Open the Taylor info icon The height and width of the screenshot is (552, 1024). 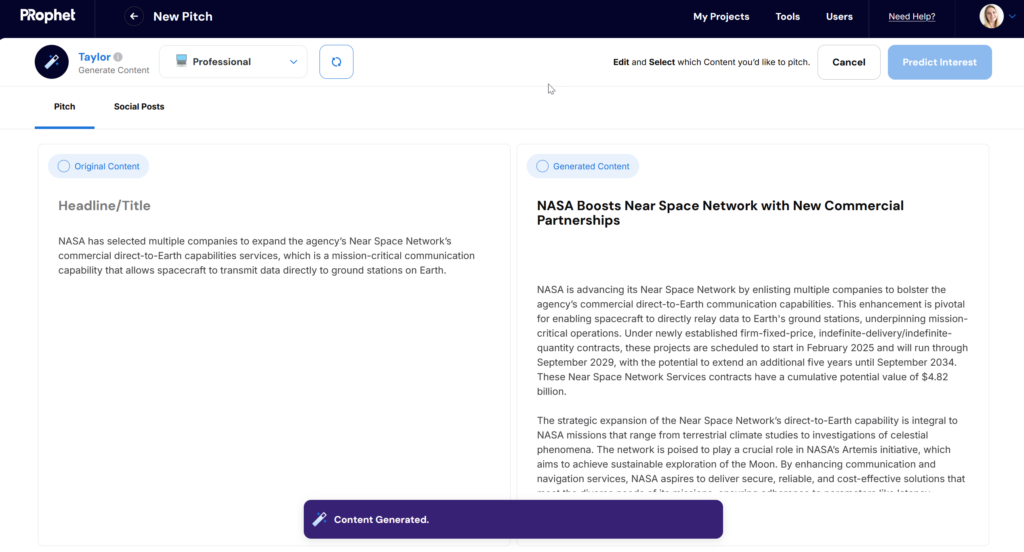coord(118,57)
